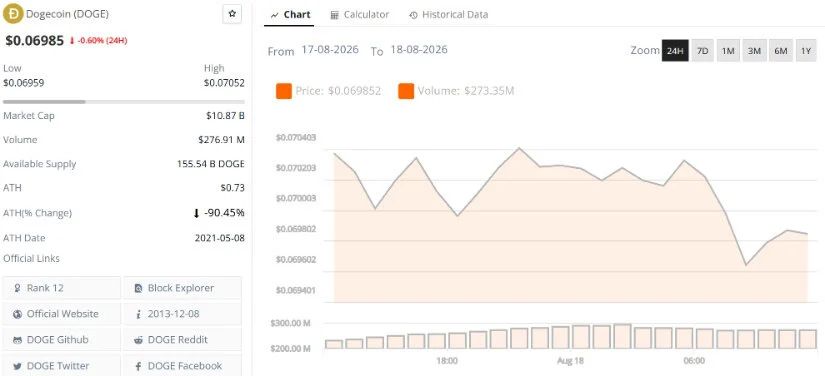The height and width of the screenshot is (376, 825).
Task: Set chart zoom to 1Y
Action: coord(806,51)
